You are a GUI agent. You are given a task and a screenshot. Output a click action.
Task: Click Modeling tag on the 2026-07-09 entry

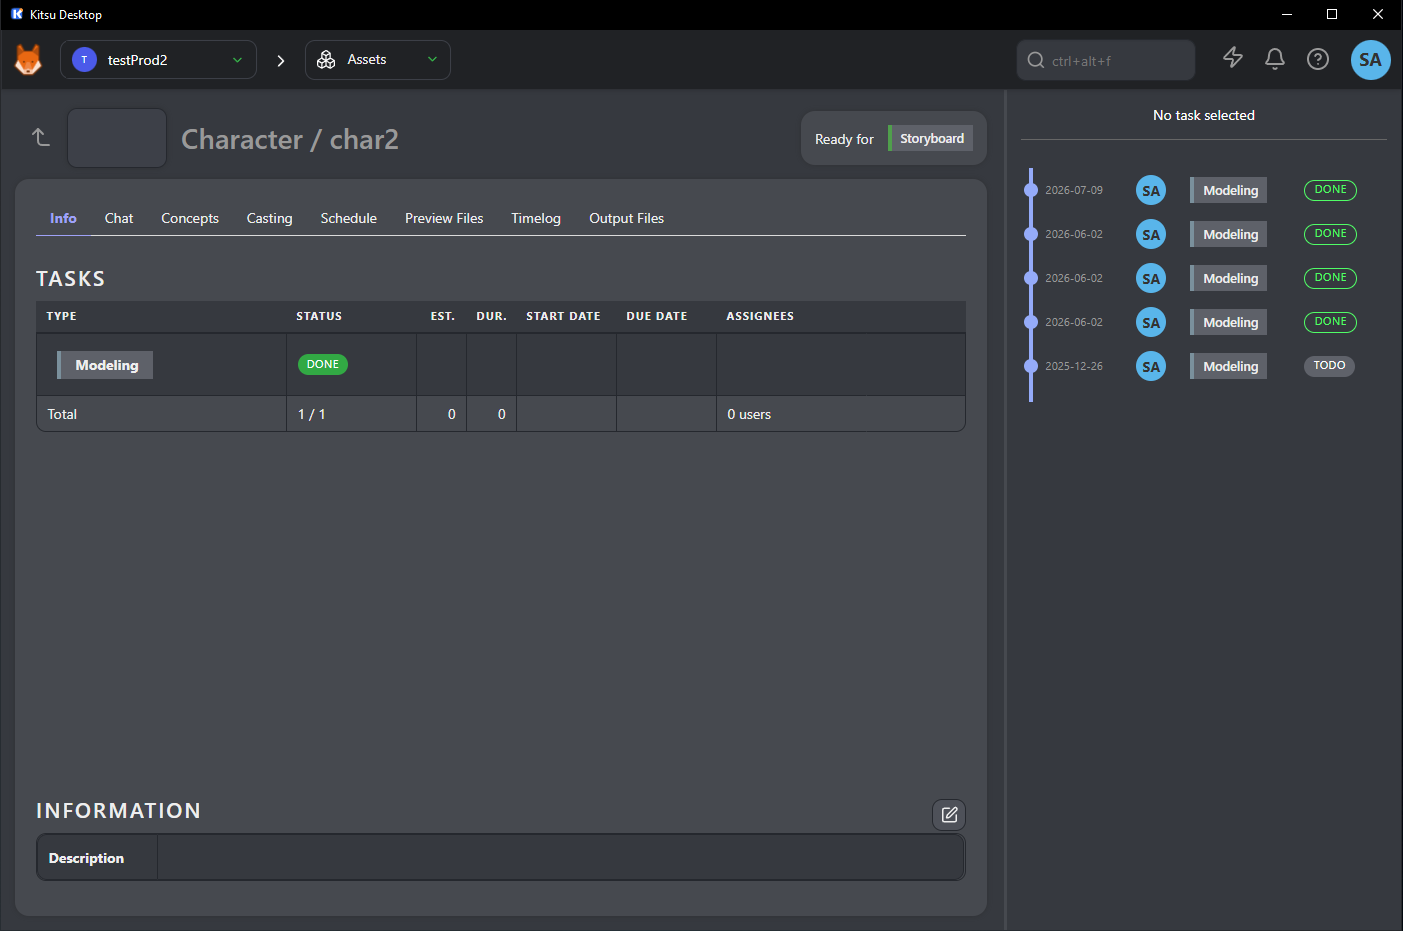coord(1229,190)
